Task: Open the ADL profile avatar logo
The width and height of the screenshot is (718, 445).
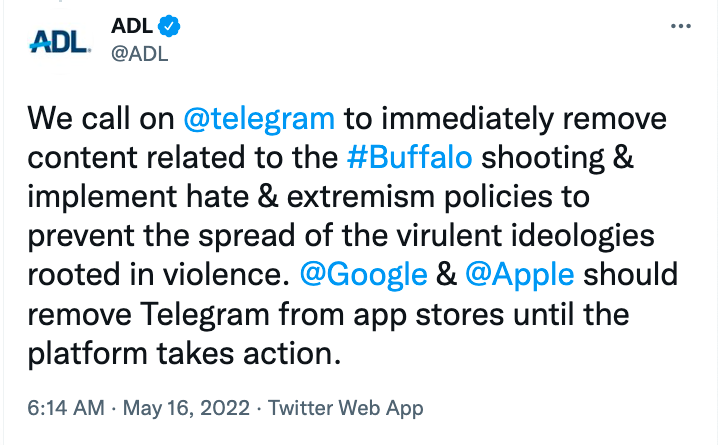Action: (x=59, y=41)
